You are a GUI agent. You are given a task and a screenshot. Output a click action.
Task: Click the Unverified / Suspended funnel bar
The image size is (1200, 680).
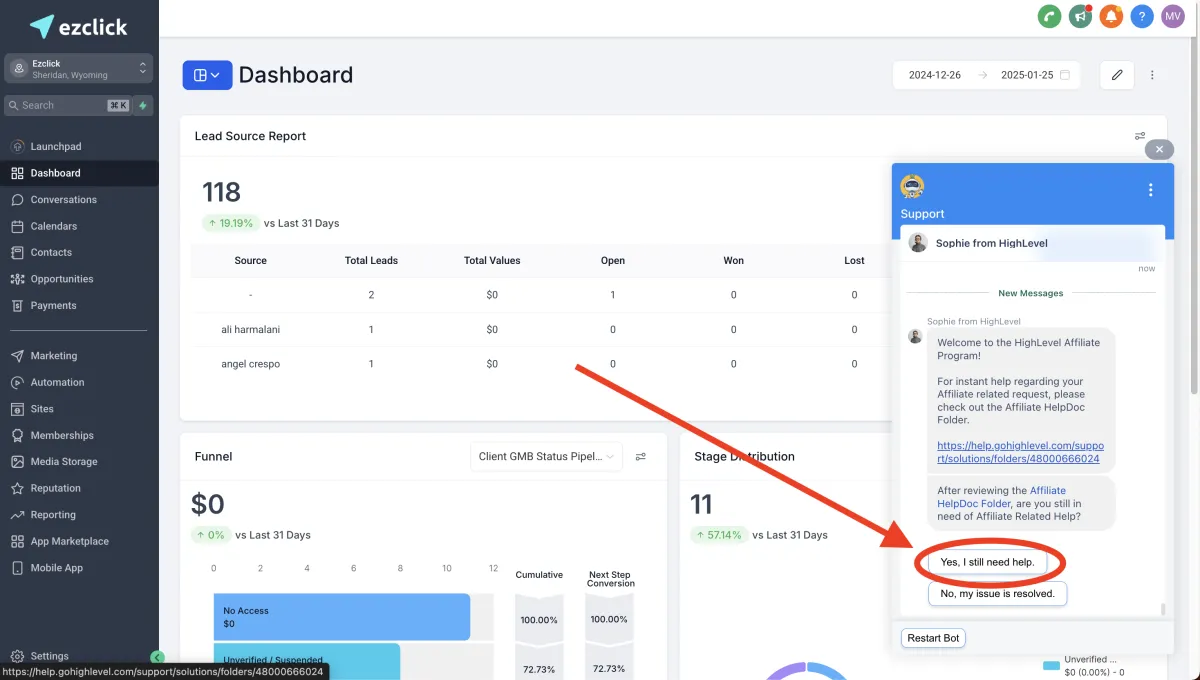[x=307, y=661]
